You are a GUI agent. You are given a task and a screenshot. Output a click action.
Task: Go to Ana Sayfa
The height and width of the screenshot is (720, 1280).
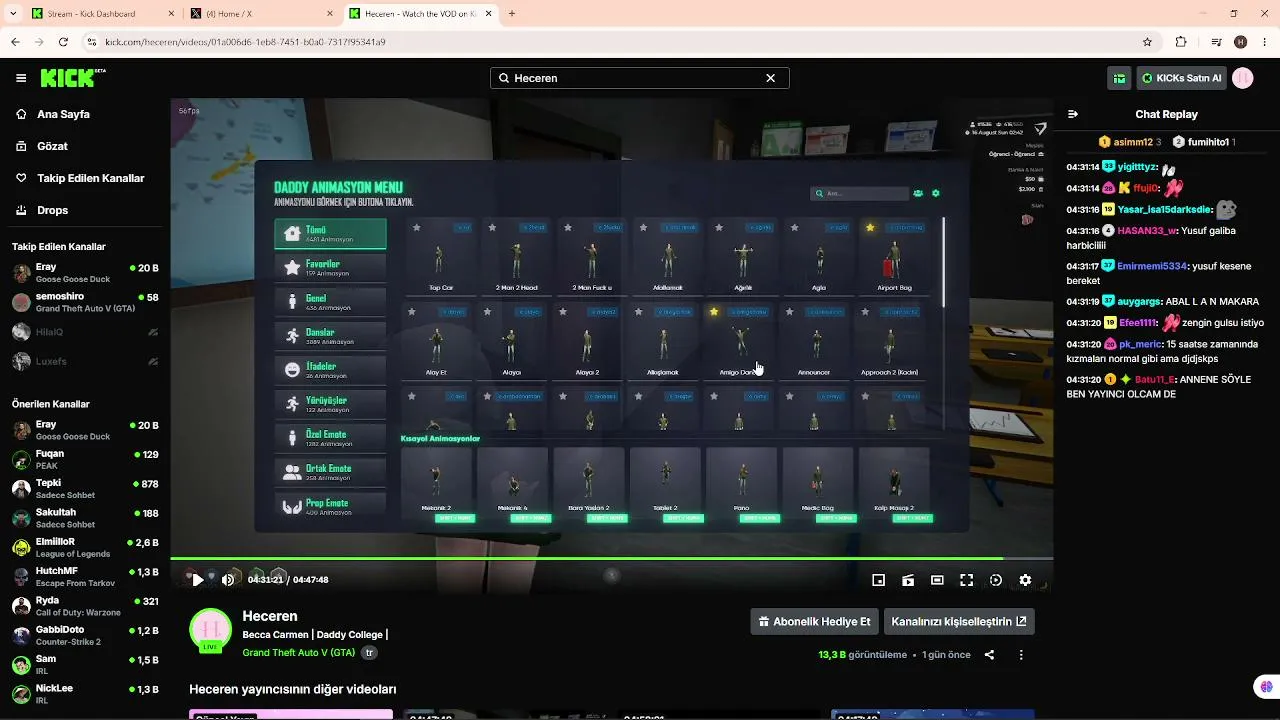(x=64, y=114)
